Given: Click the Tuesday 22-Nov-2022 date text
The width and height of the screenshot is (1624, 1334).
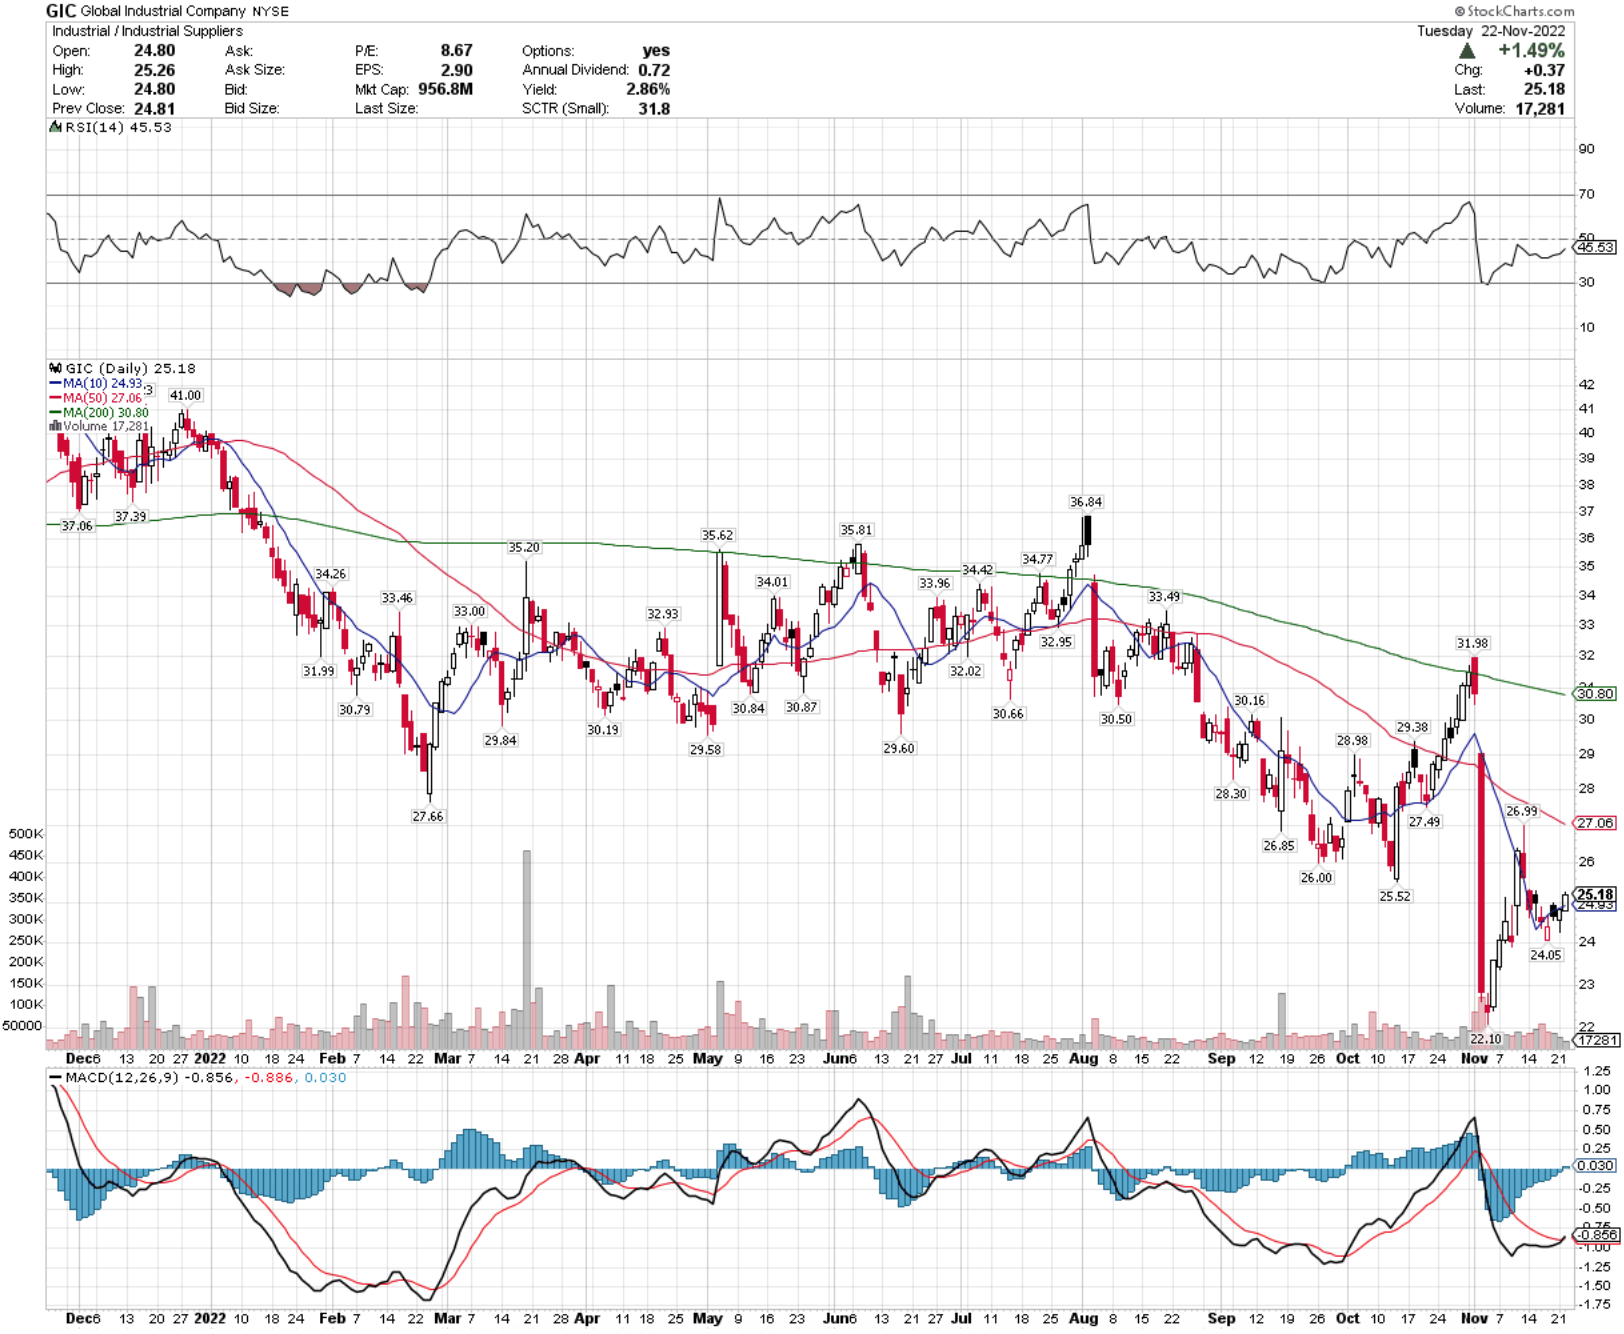Looking at the screenshot, I should (1491, 31).
